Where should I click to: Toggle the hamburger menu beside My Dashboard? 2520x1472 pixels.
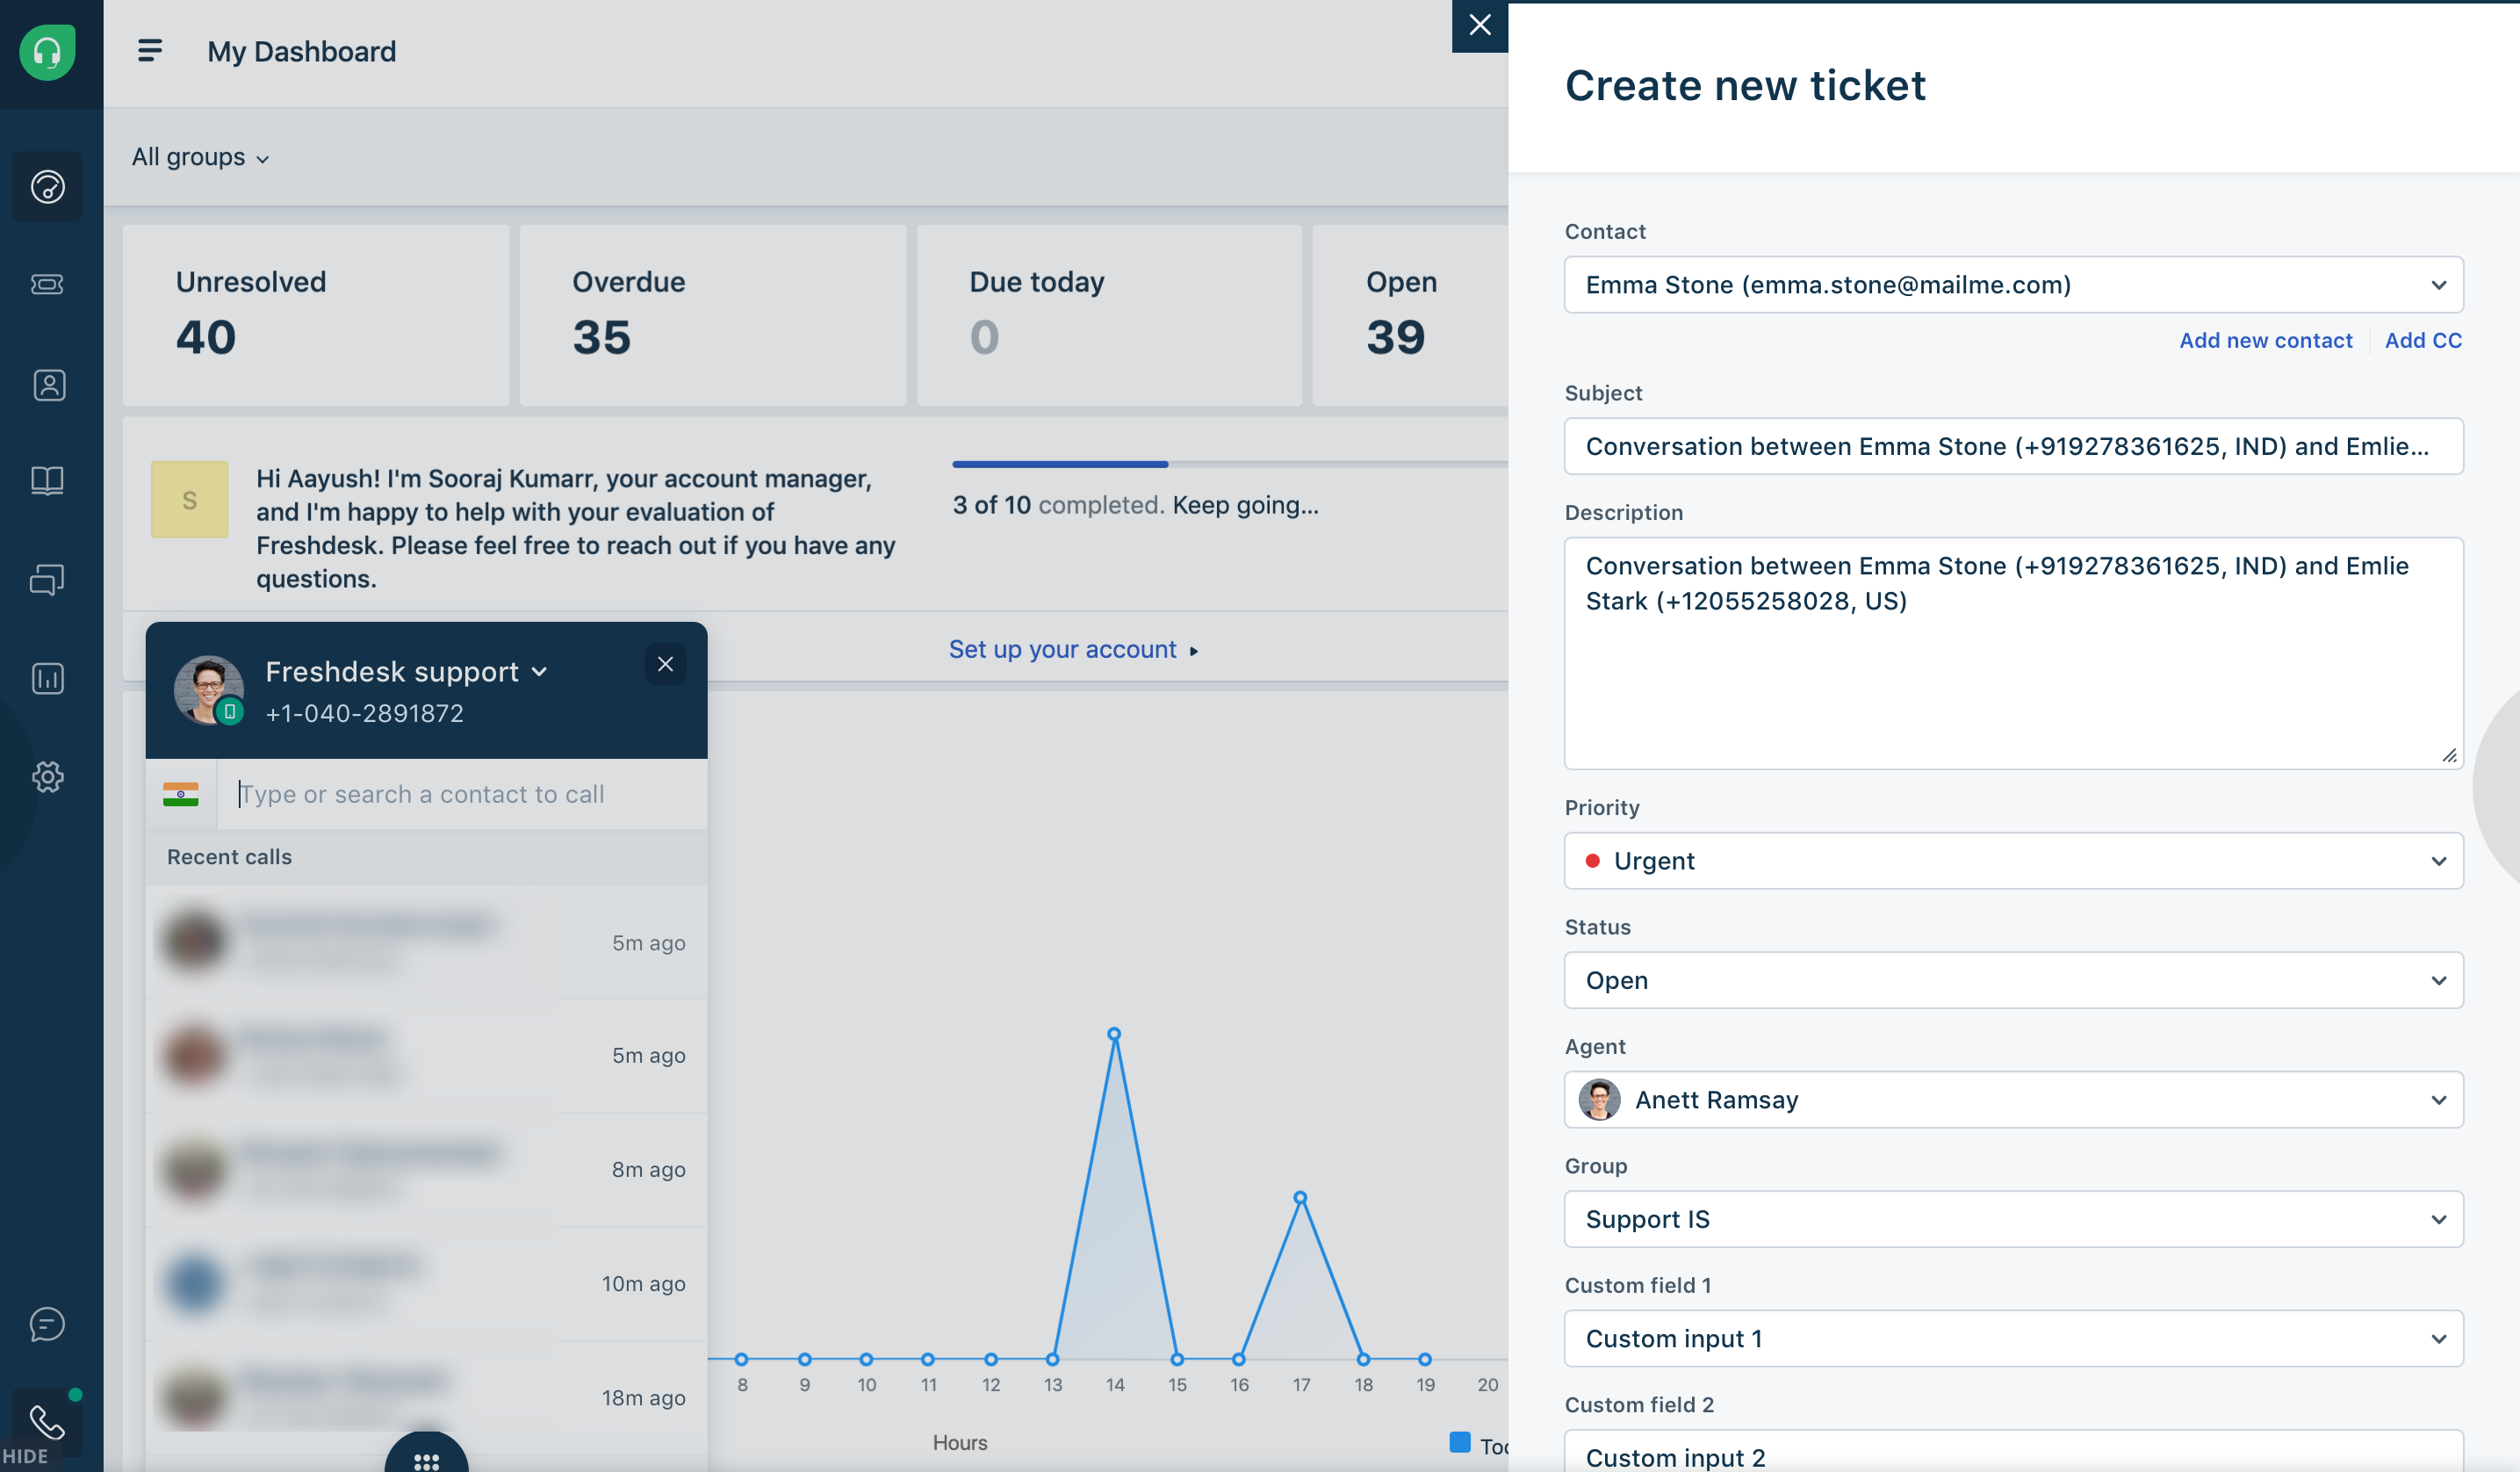click(150, 50)
